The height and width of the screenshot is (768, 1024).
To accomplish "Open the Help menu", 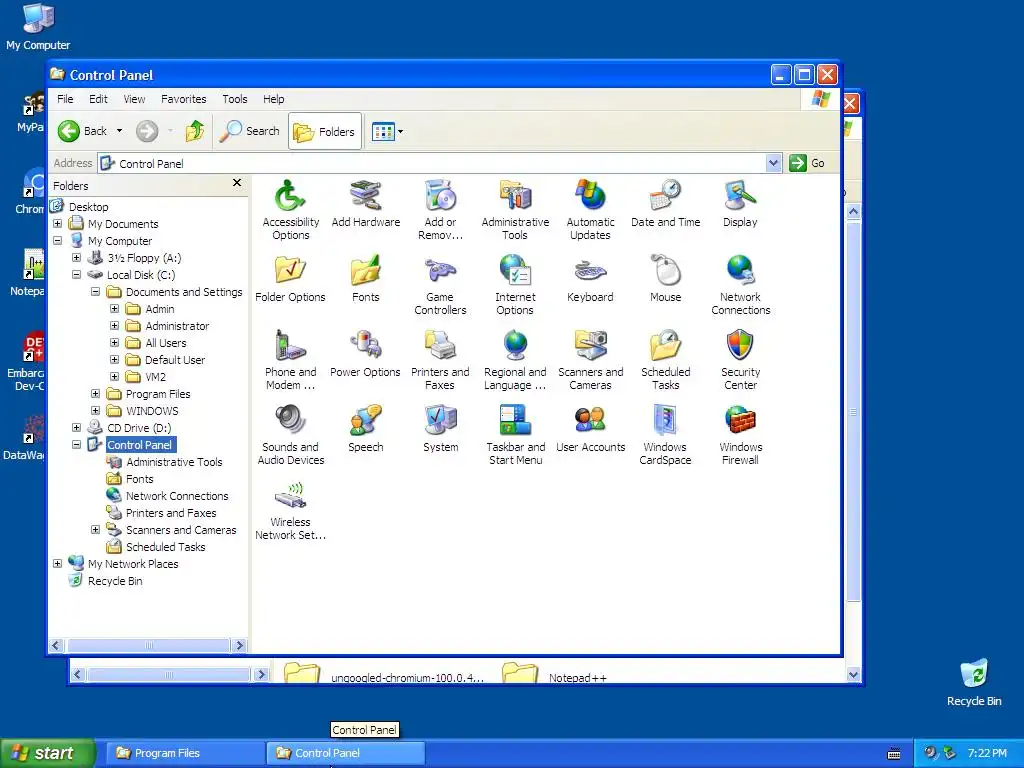I will click(274, 99).
